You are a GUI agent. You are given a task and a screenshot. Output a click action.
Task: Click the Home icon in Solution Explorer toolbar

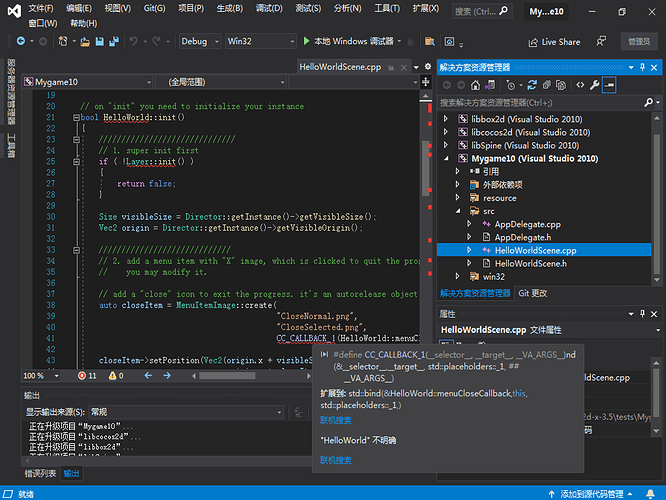(476, 85)
